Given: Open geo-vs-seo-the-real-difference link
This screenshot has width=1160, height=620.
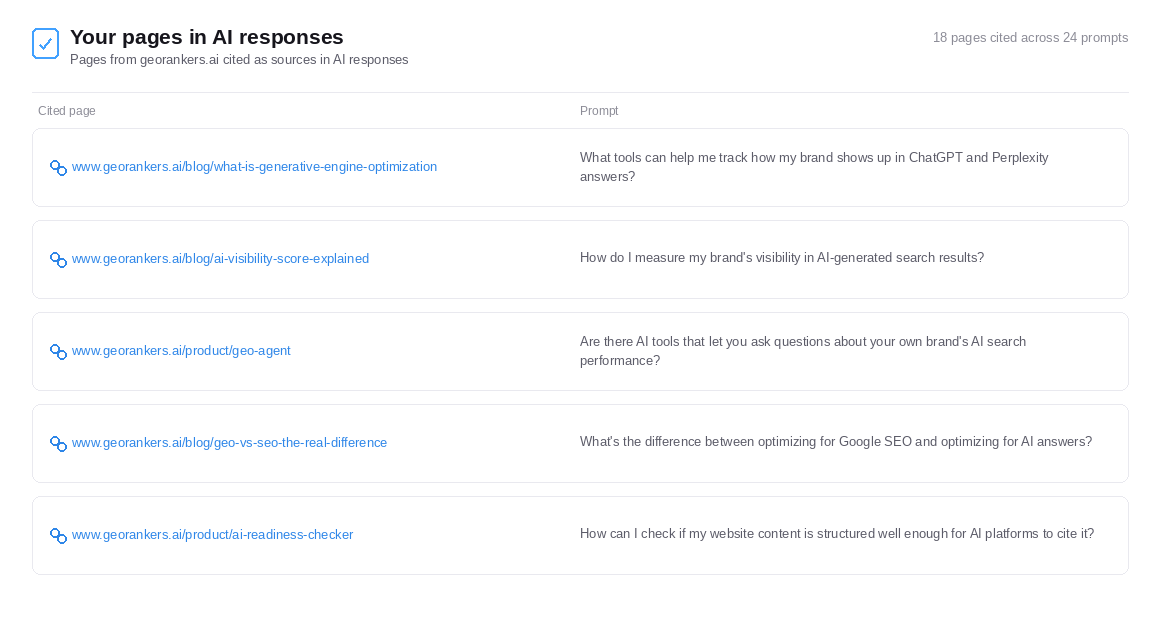Looking at the screenshot, I should coord(229,442).
